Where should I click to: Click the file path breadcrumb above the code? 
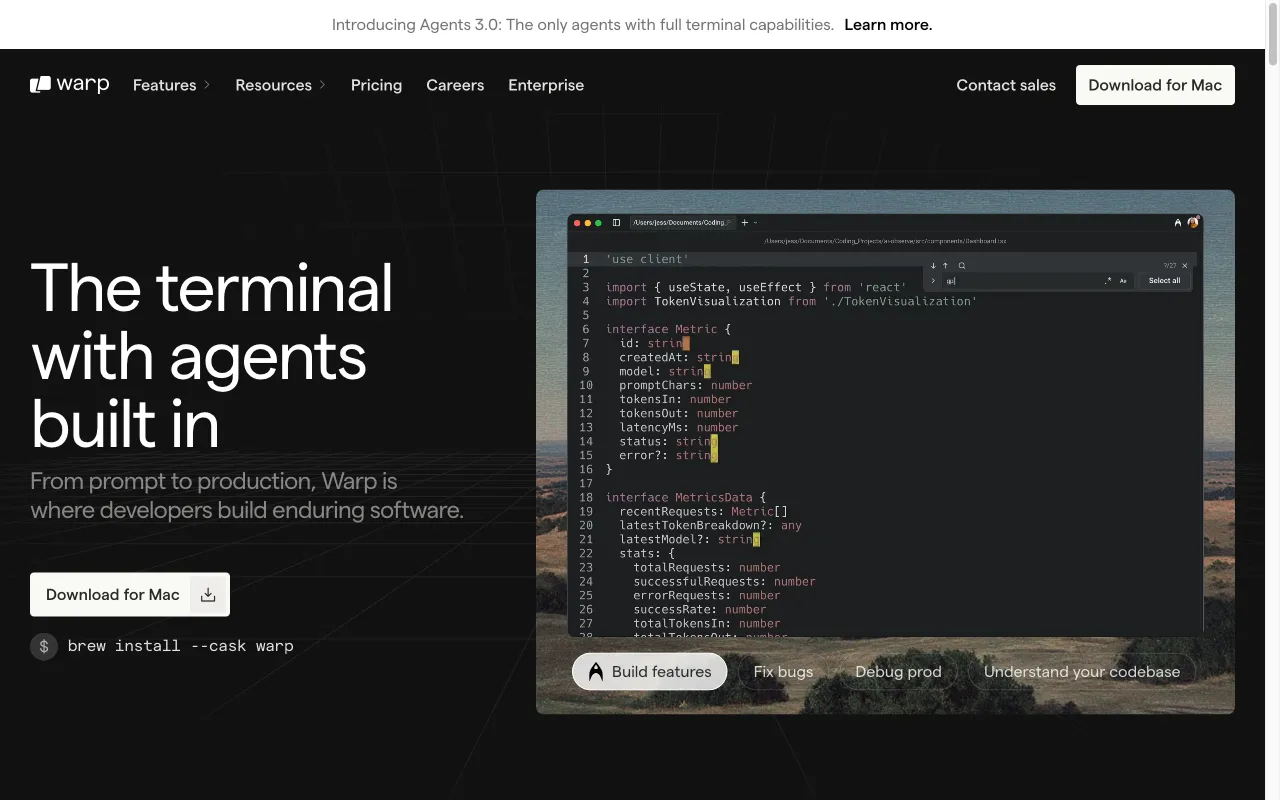pos(885,241)
